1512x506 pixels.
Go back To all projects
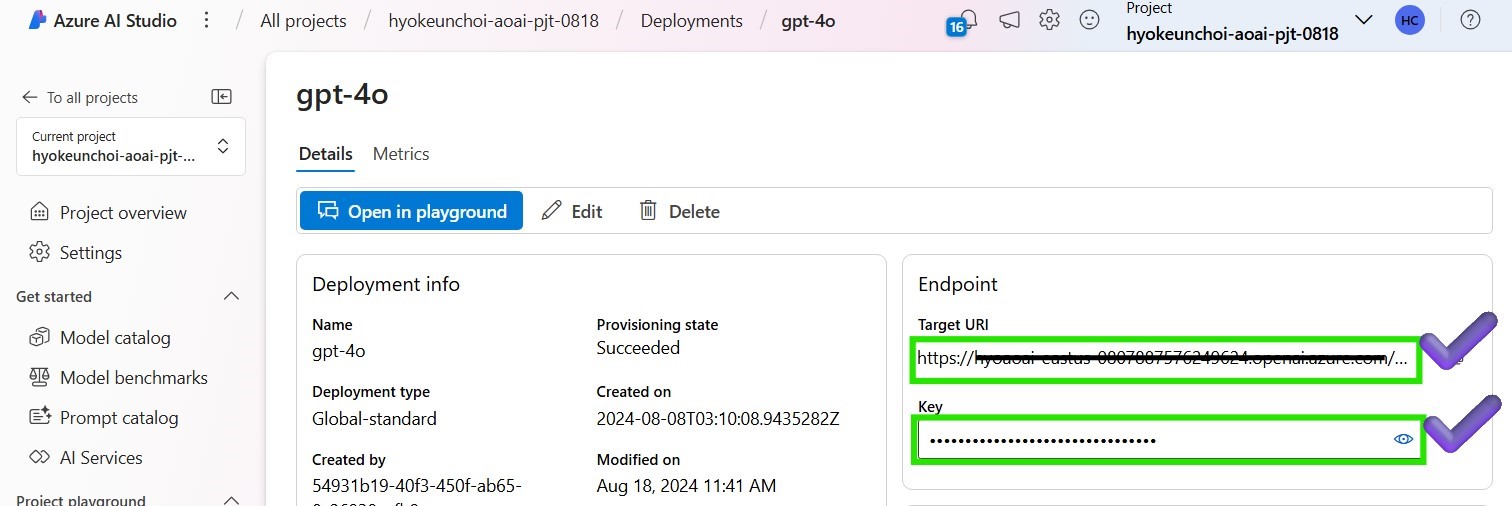coord(80,97)
